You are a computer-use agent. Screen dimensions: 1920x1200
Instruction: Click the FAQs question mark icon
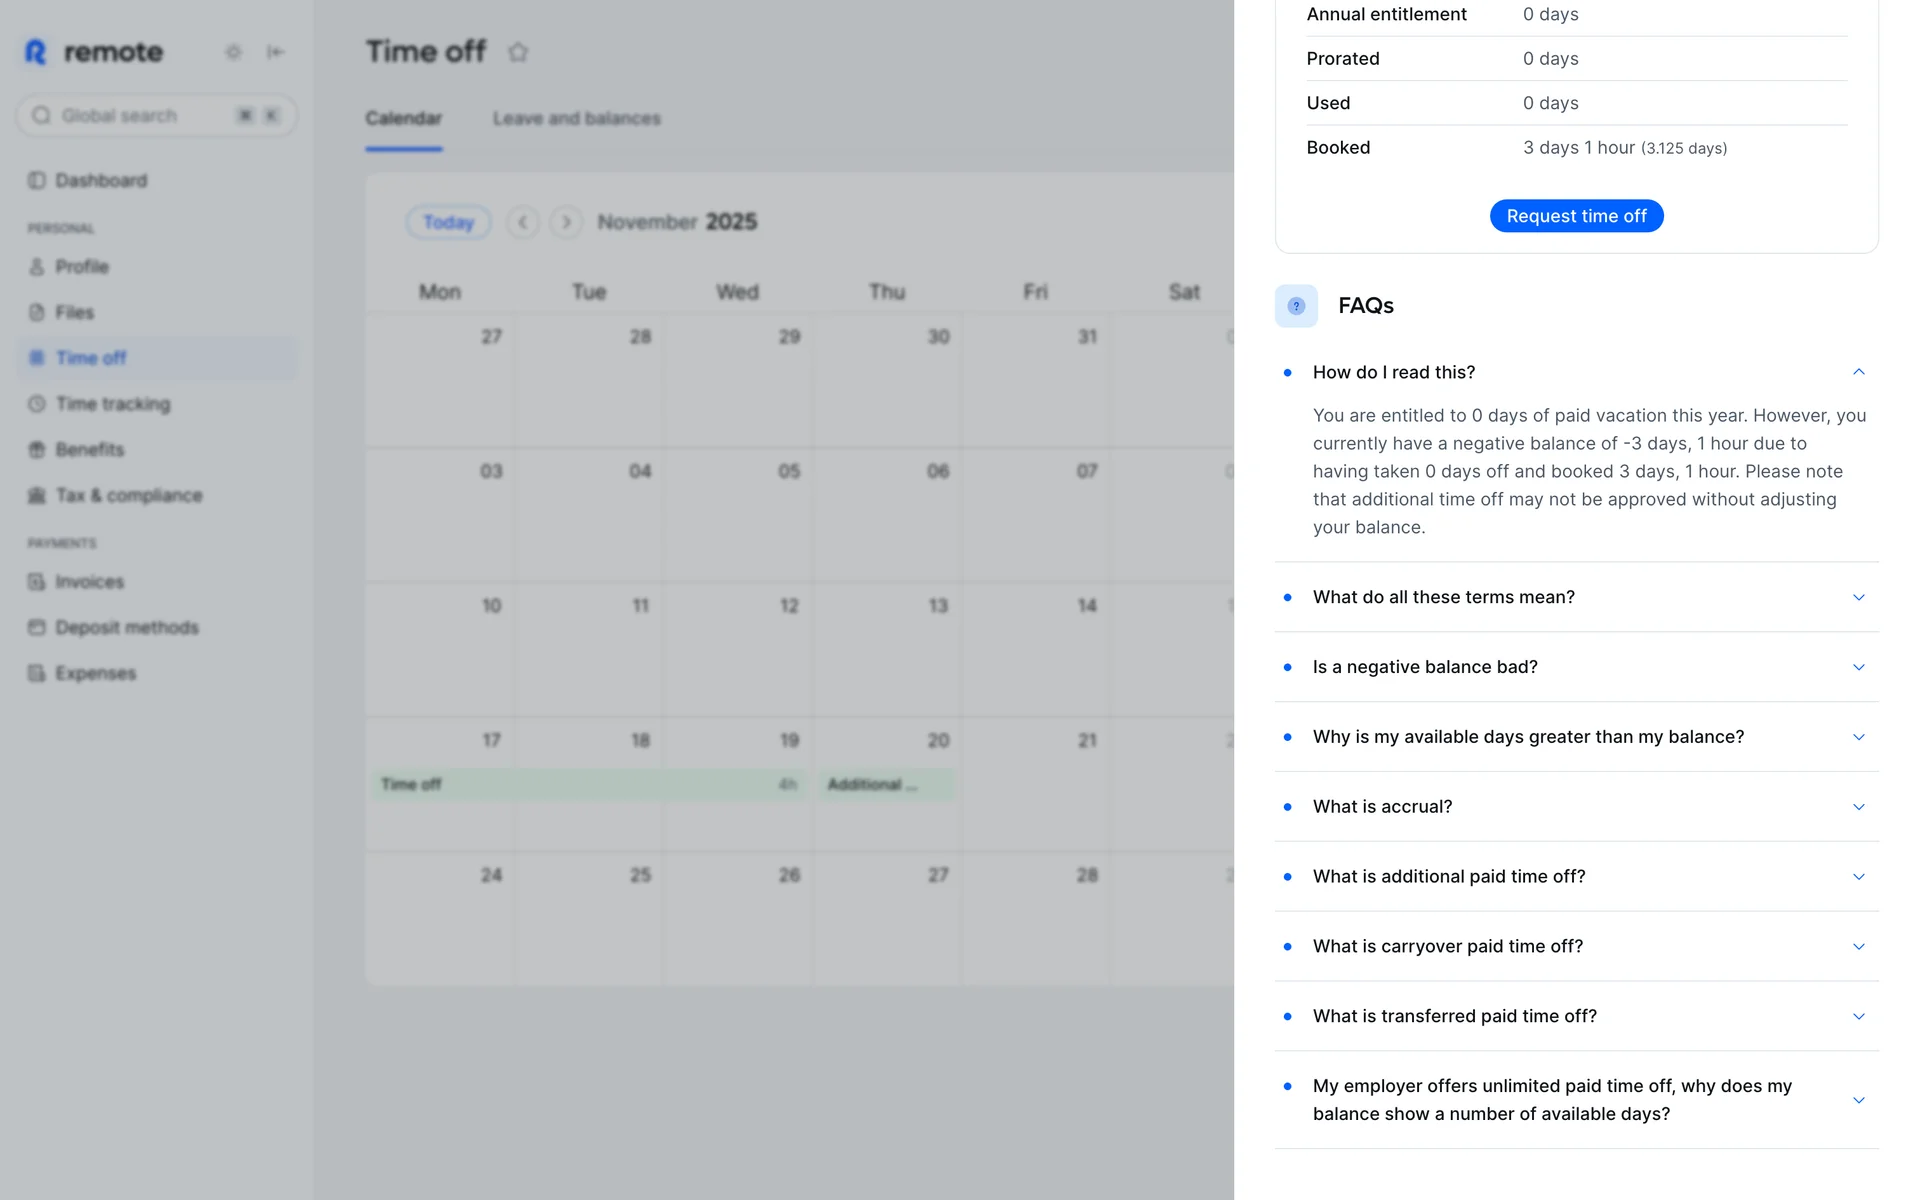tap(1296, 306)
